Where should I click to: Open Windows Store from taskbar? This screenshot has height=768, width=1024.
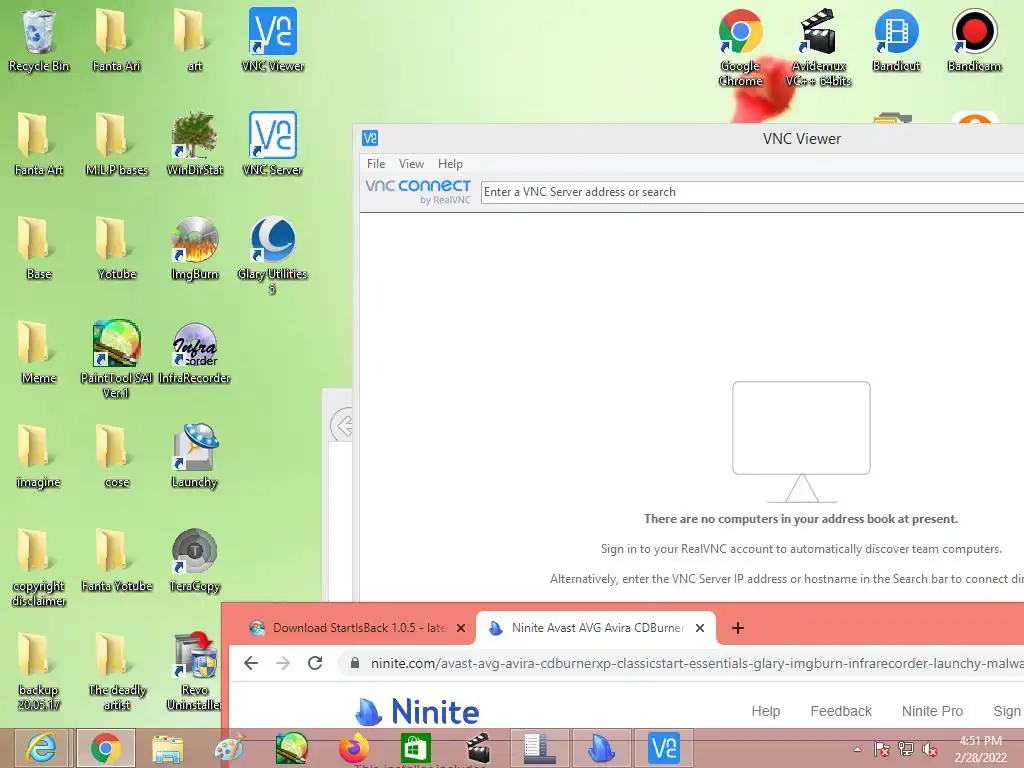pos(415,748)
